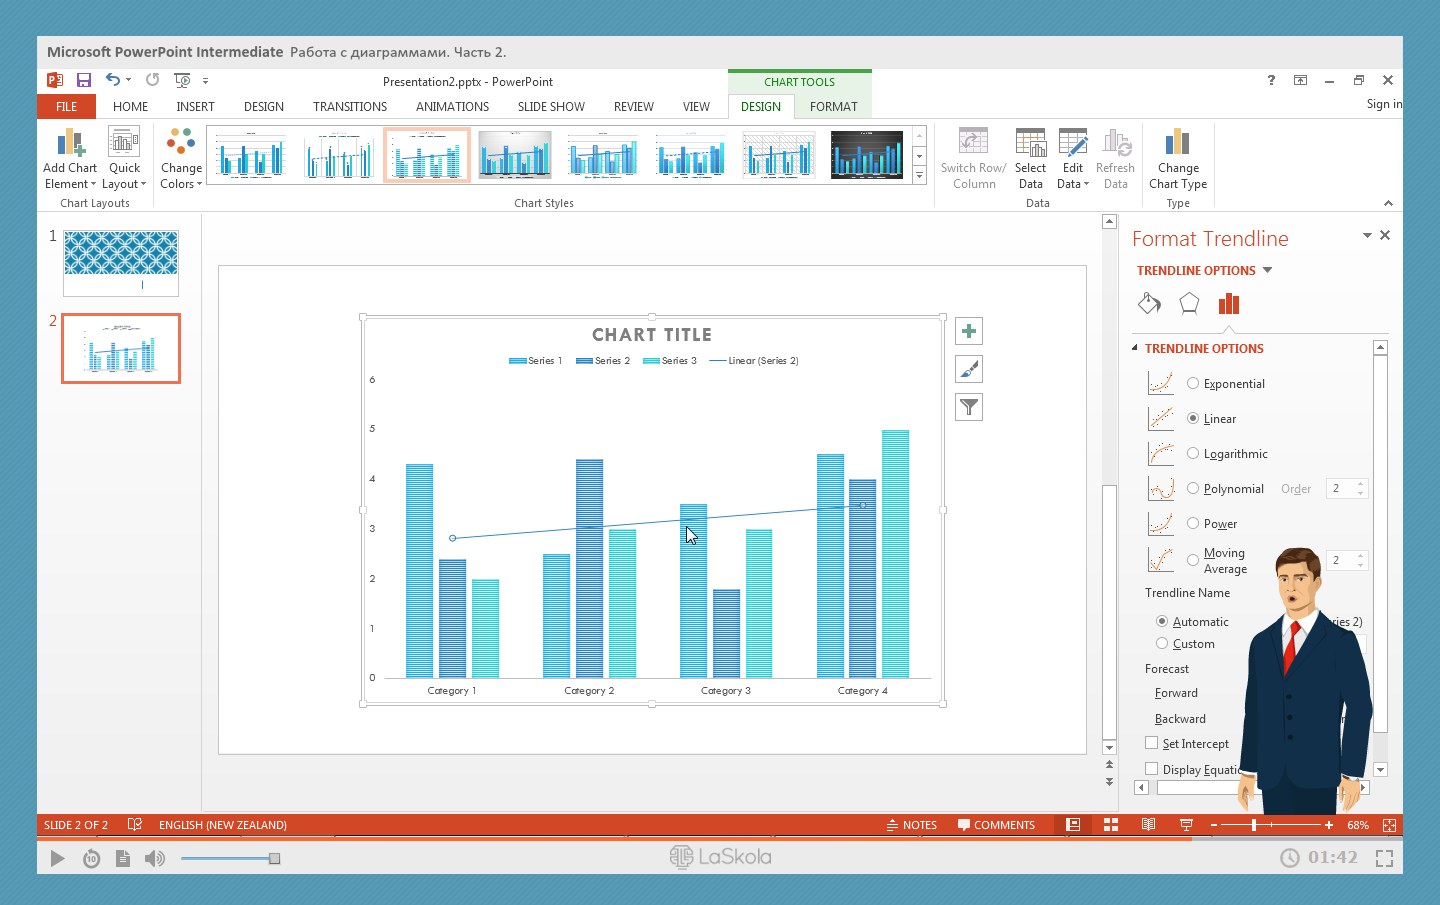The height and width of the screenshot is (905, 1440).
Task: Open the Insert ribbon tab
Action: (x=195, y=106)
